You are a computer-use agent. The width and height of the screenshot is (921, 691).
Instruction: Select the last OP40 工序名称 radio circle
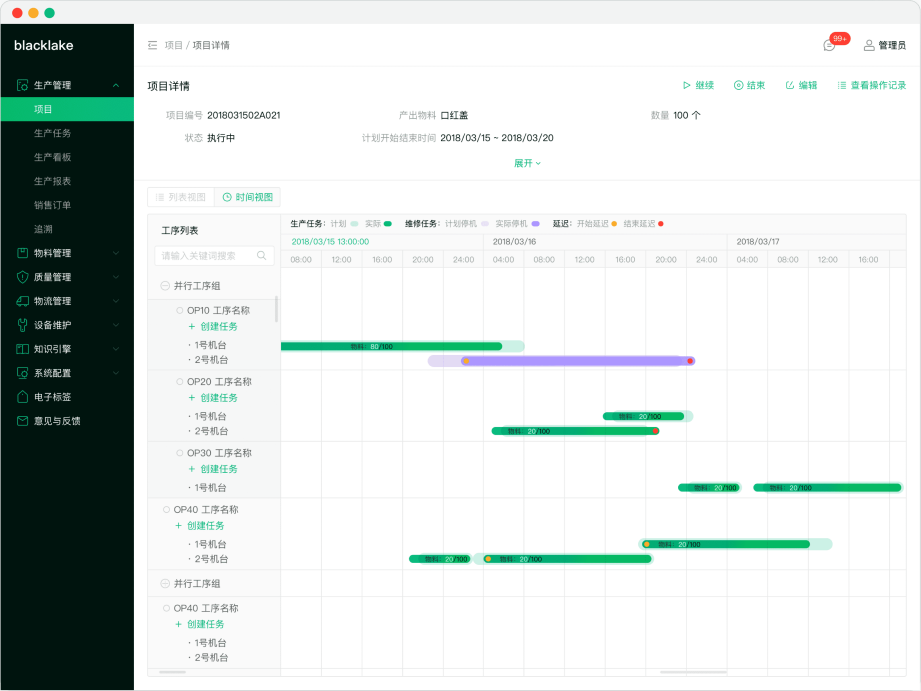pyautogui.click(x=166, y=608)
